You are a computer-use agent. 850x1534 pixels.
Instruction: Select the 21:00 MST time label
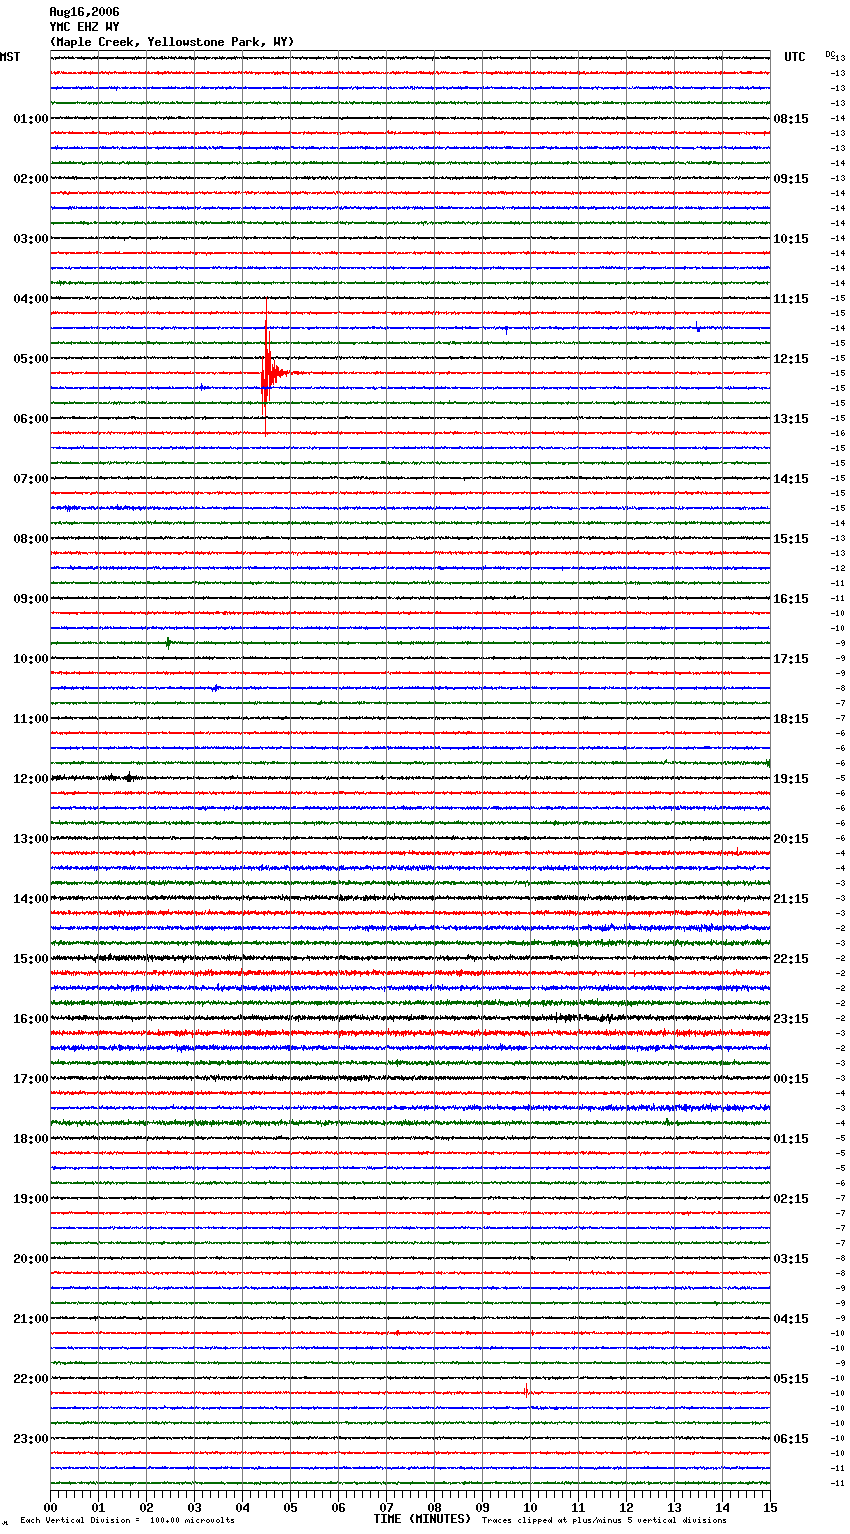tap(31, 1319)
